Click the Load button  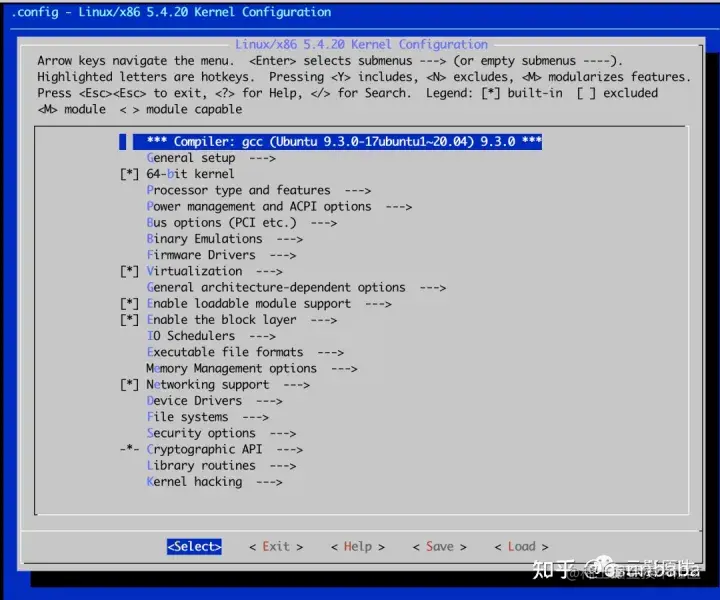[x=521, y=546]
